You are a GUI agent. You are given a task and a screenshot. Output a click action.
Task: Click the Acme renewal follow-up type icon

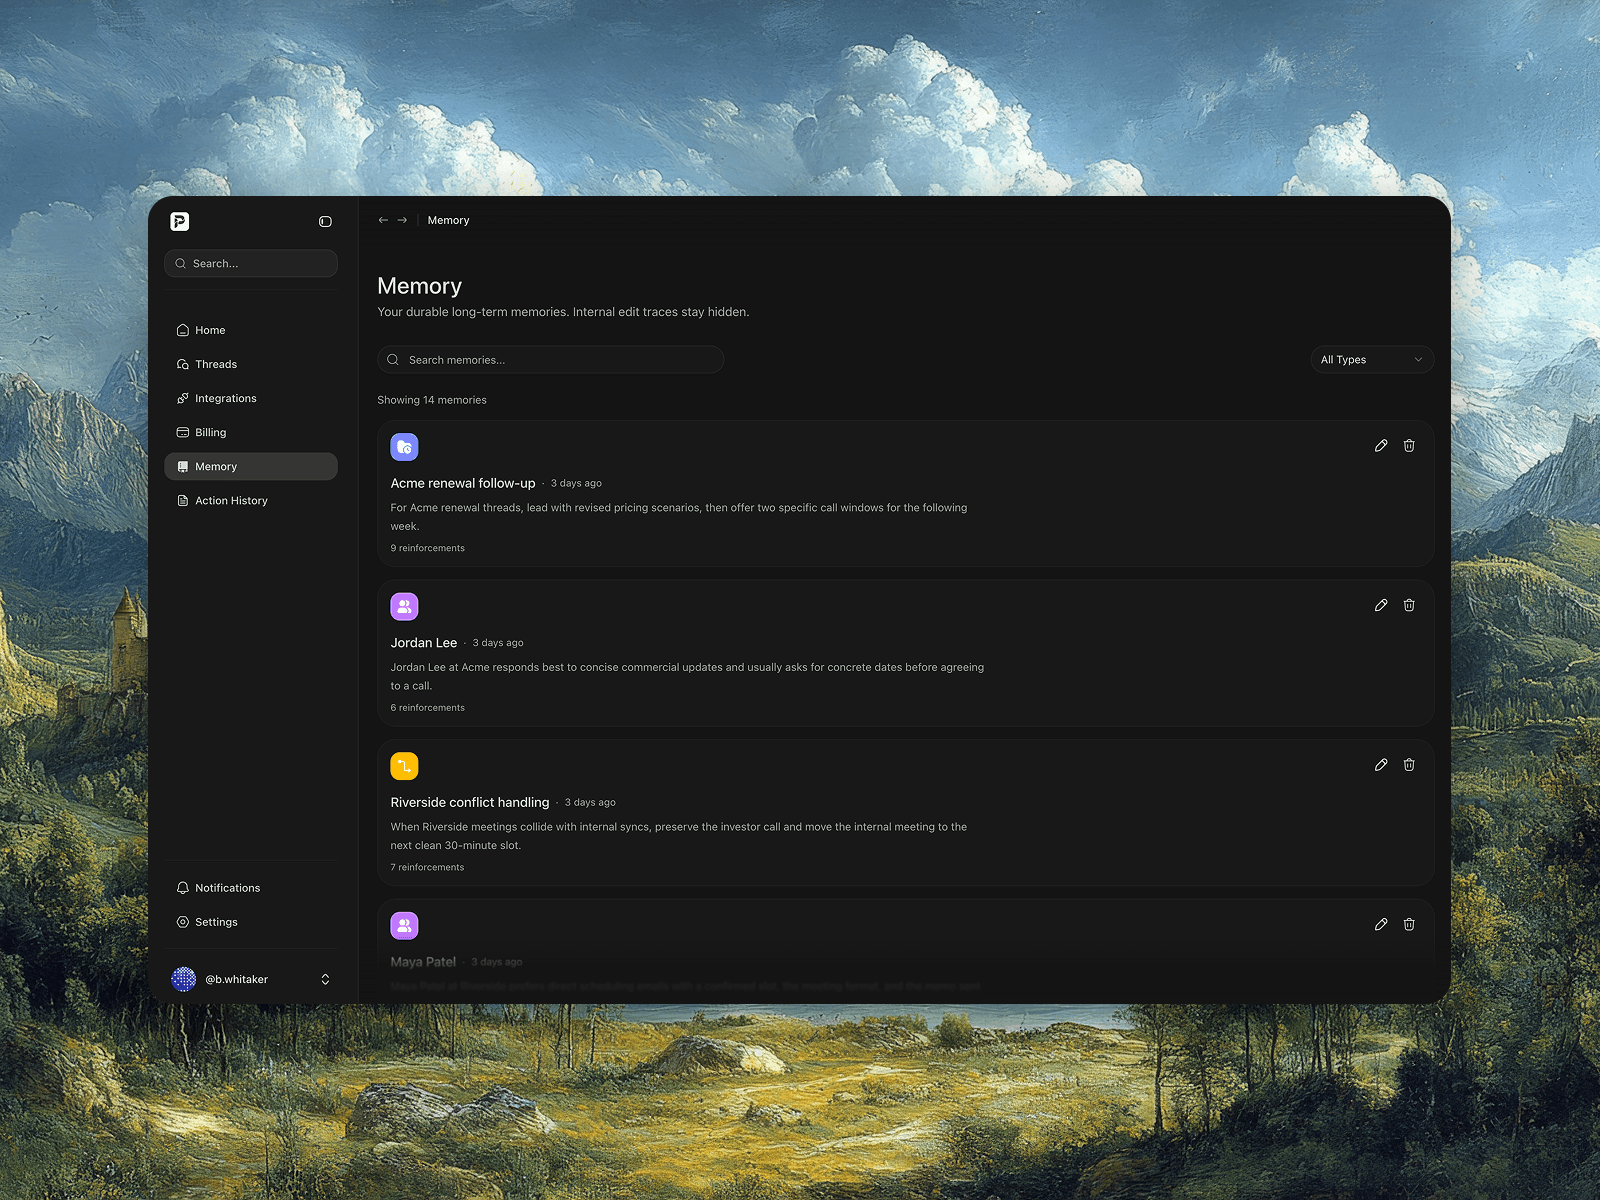[x=404, y=447]
